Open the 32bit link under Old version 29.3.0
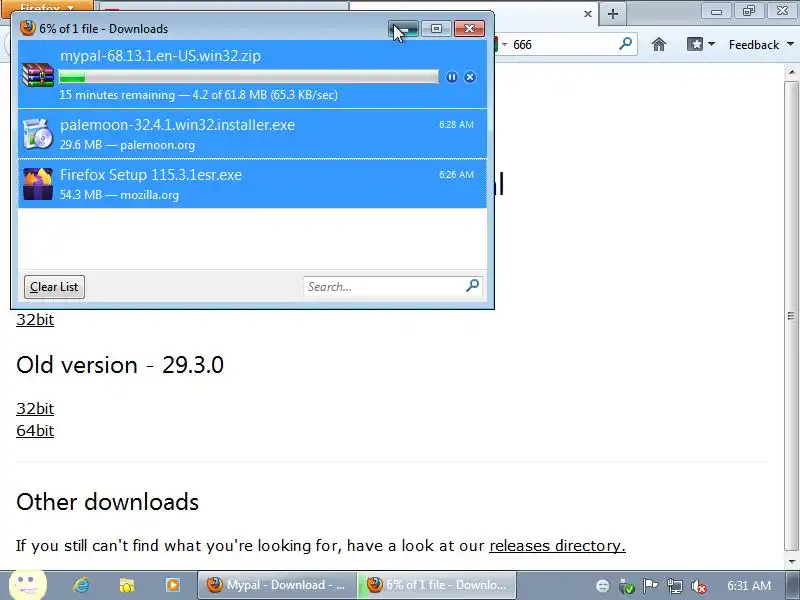Image resolution: width=800 pixels, height=600 pixels. pos(35,409)
